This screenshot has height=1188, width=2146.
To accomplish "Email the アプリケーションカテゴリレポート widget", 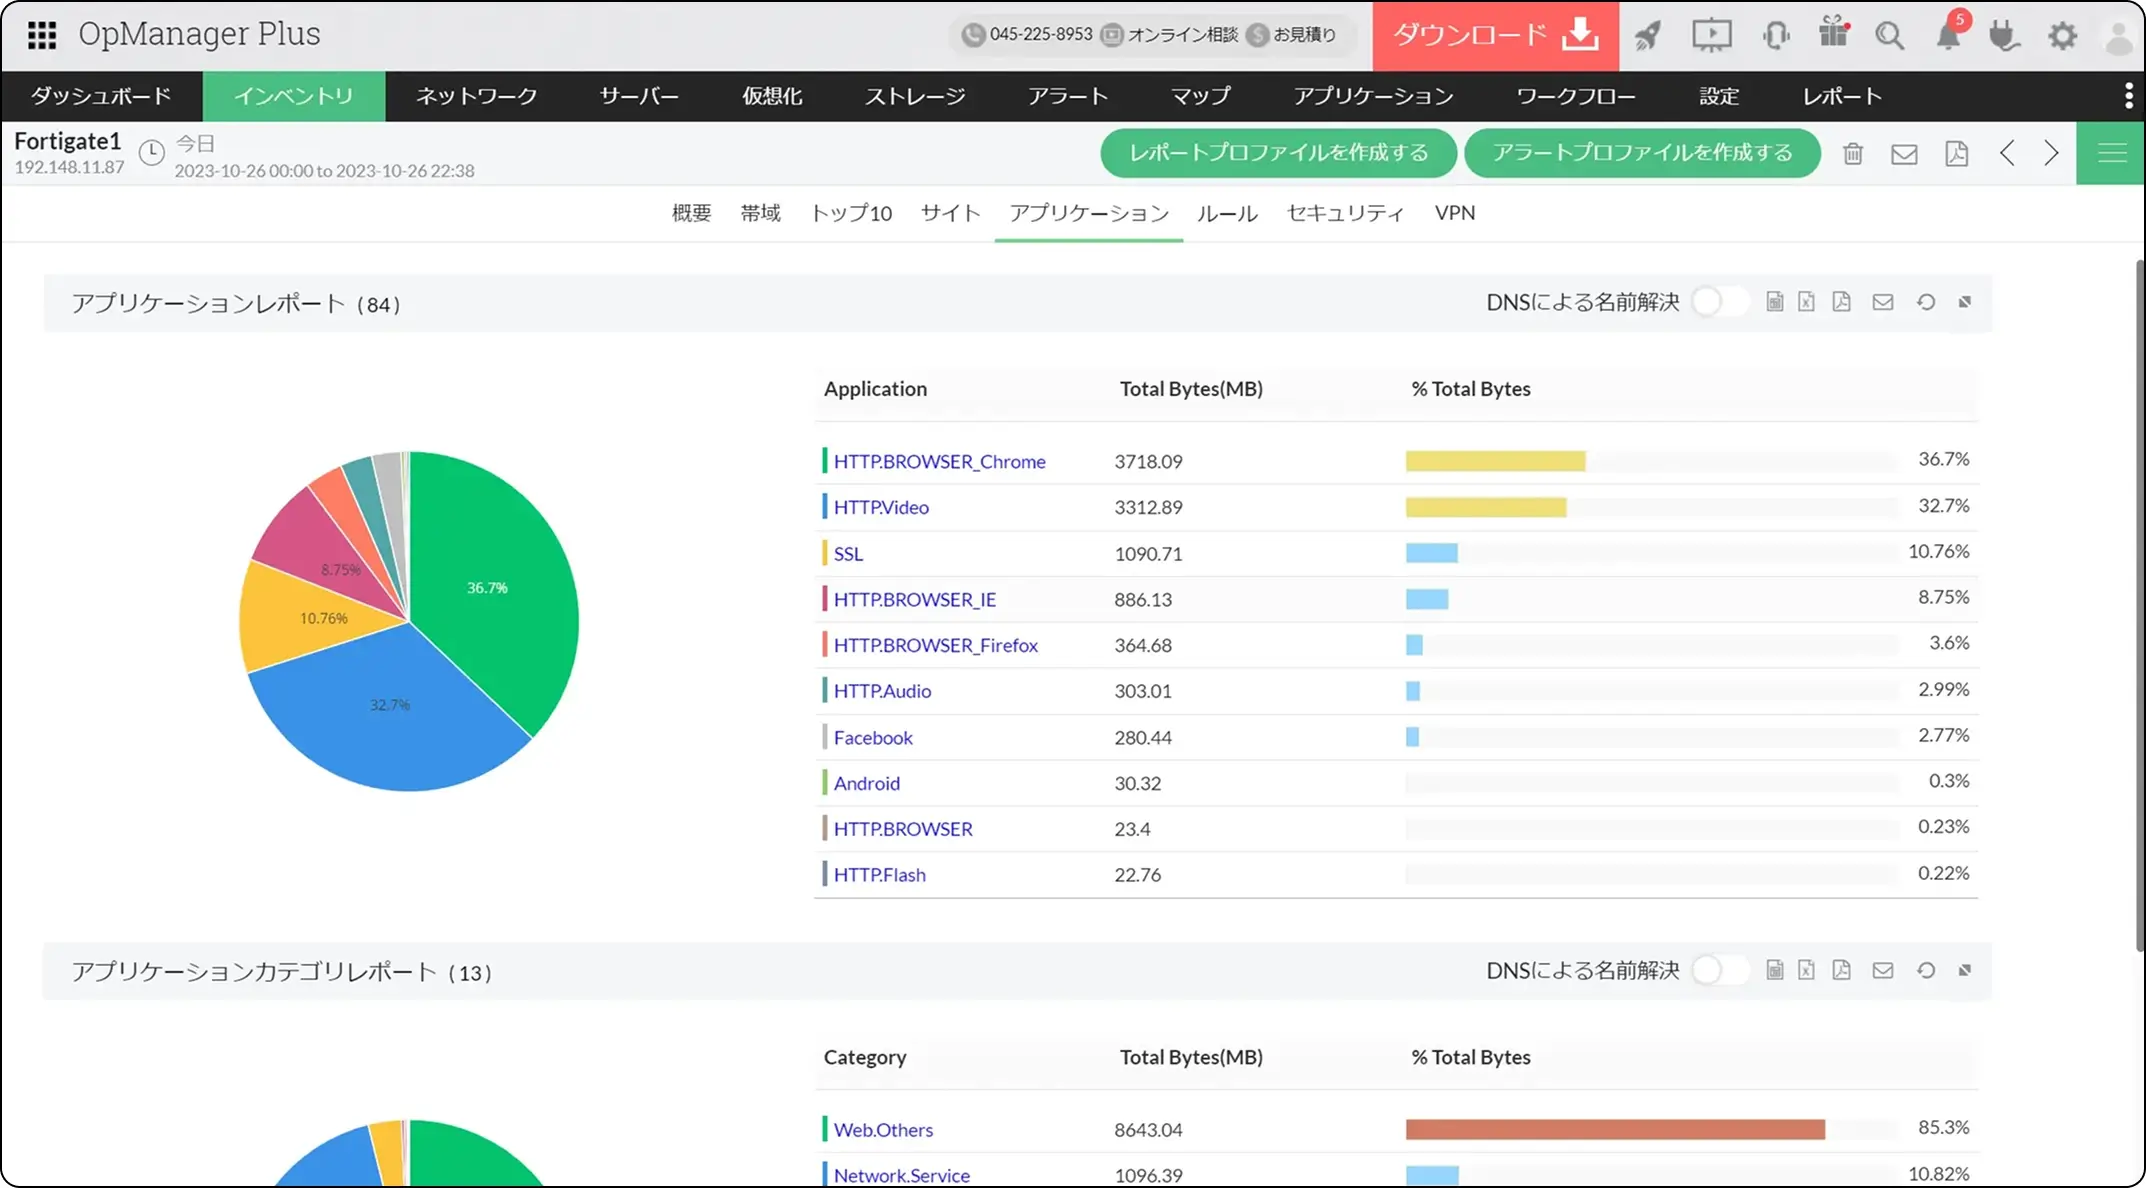I will point(1883,970).
